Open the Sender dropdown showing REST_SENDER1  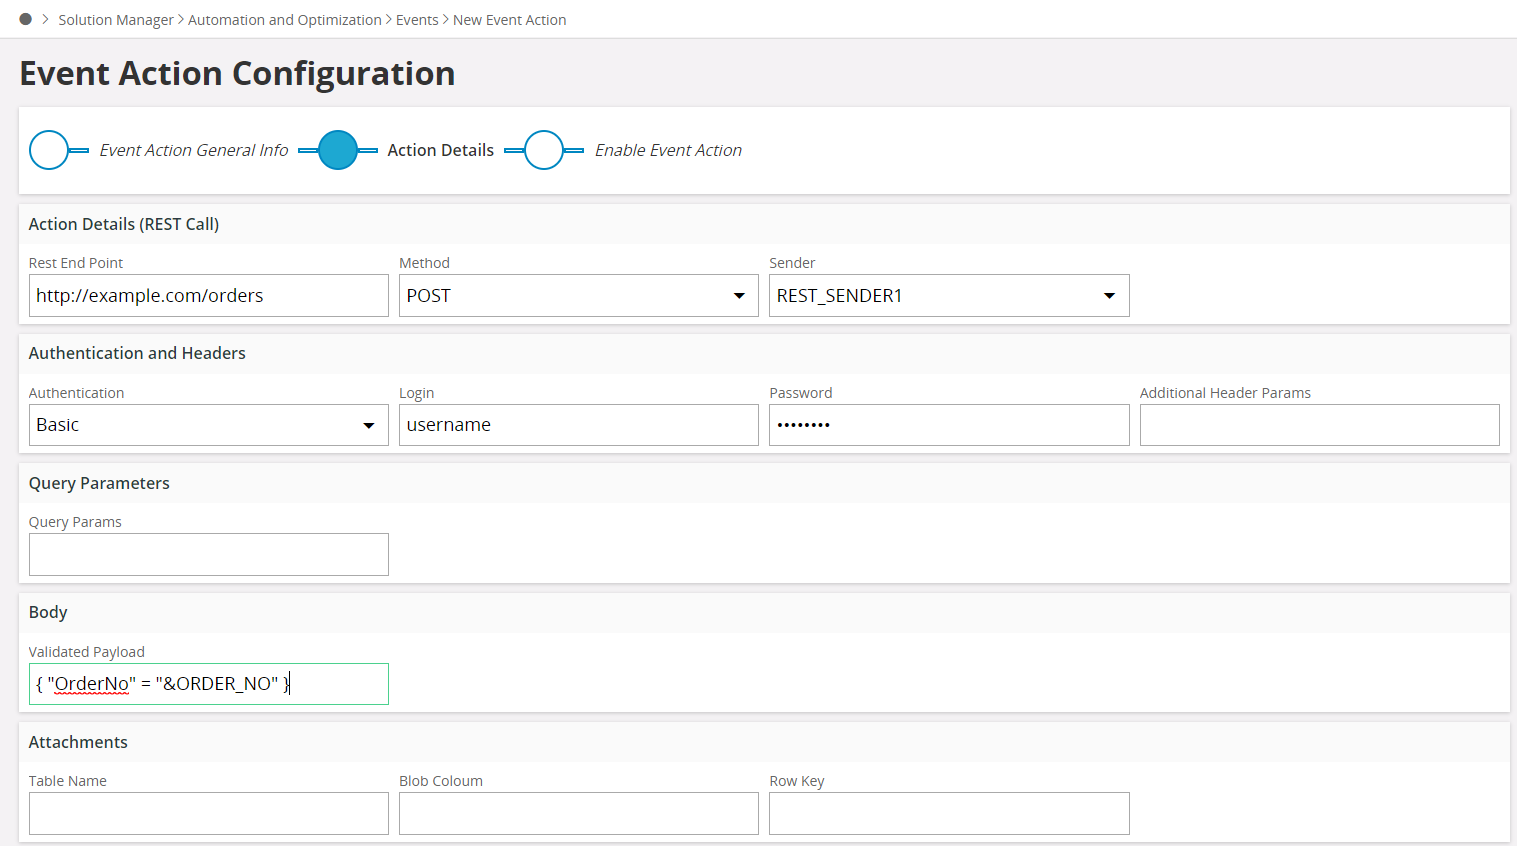click(x=948, y=296)
